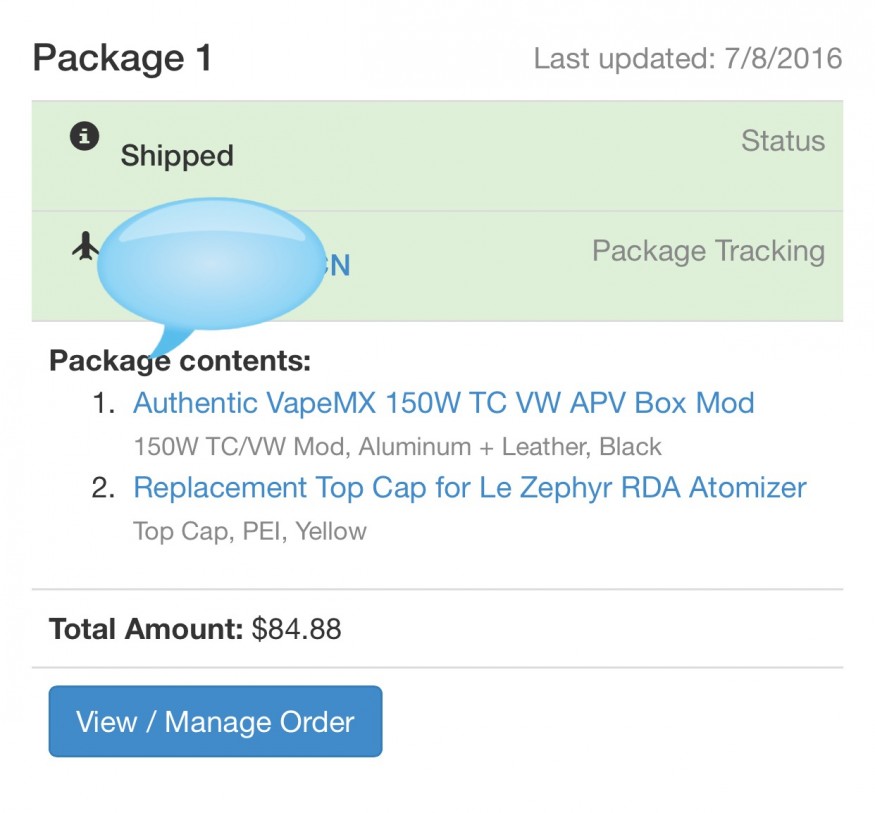Click the Status label on the right
Viewport: 875px width, 813px height.
click(782, 141)
